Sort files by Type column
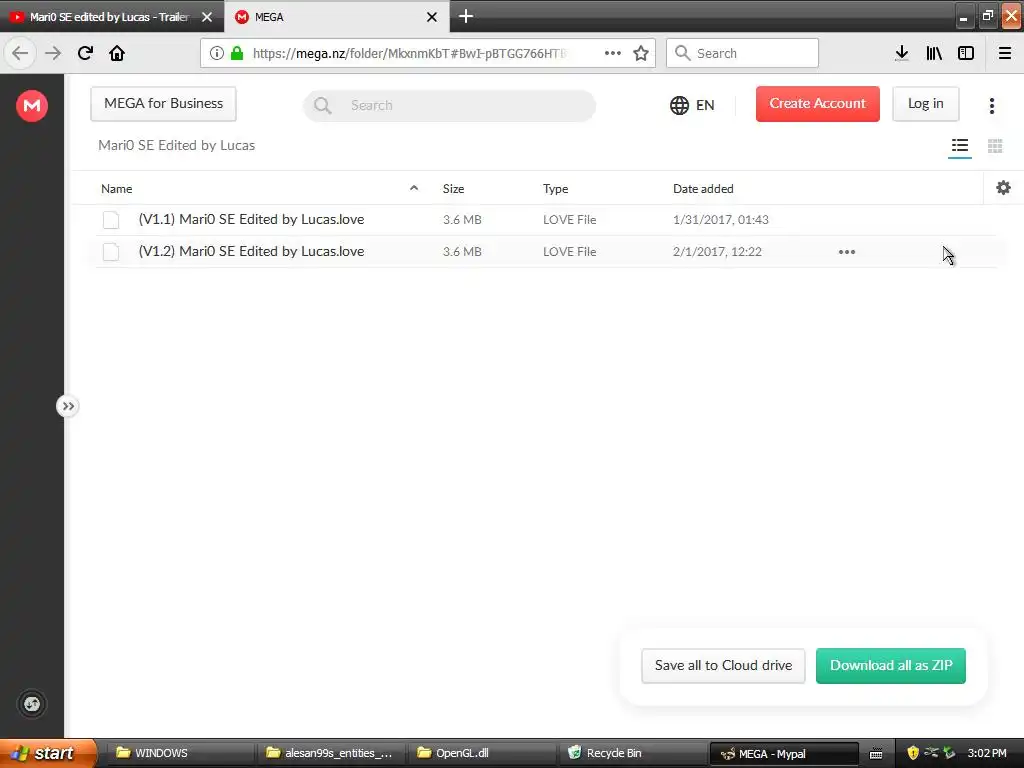The image size is (1024, 768). coord(556,189)
